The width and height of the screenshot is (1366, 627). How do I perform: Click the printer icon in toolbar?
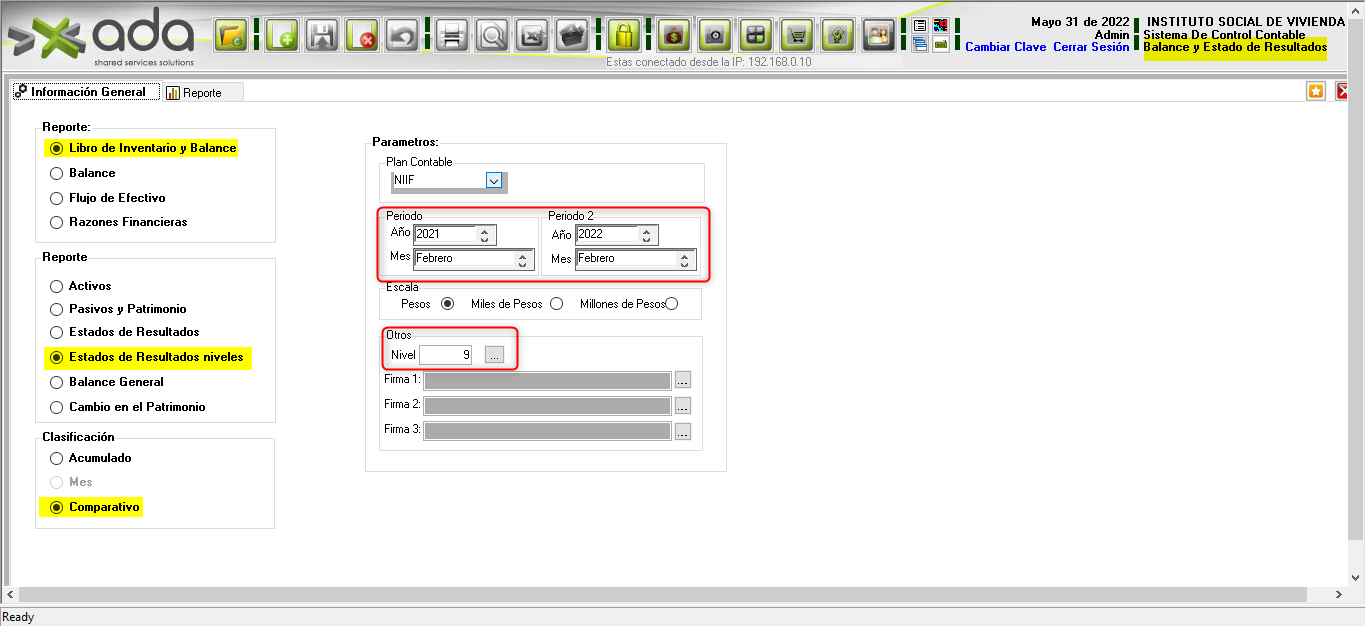(452, 36)
